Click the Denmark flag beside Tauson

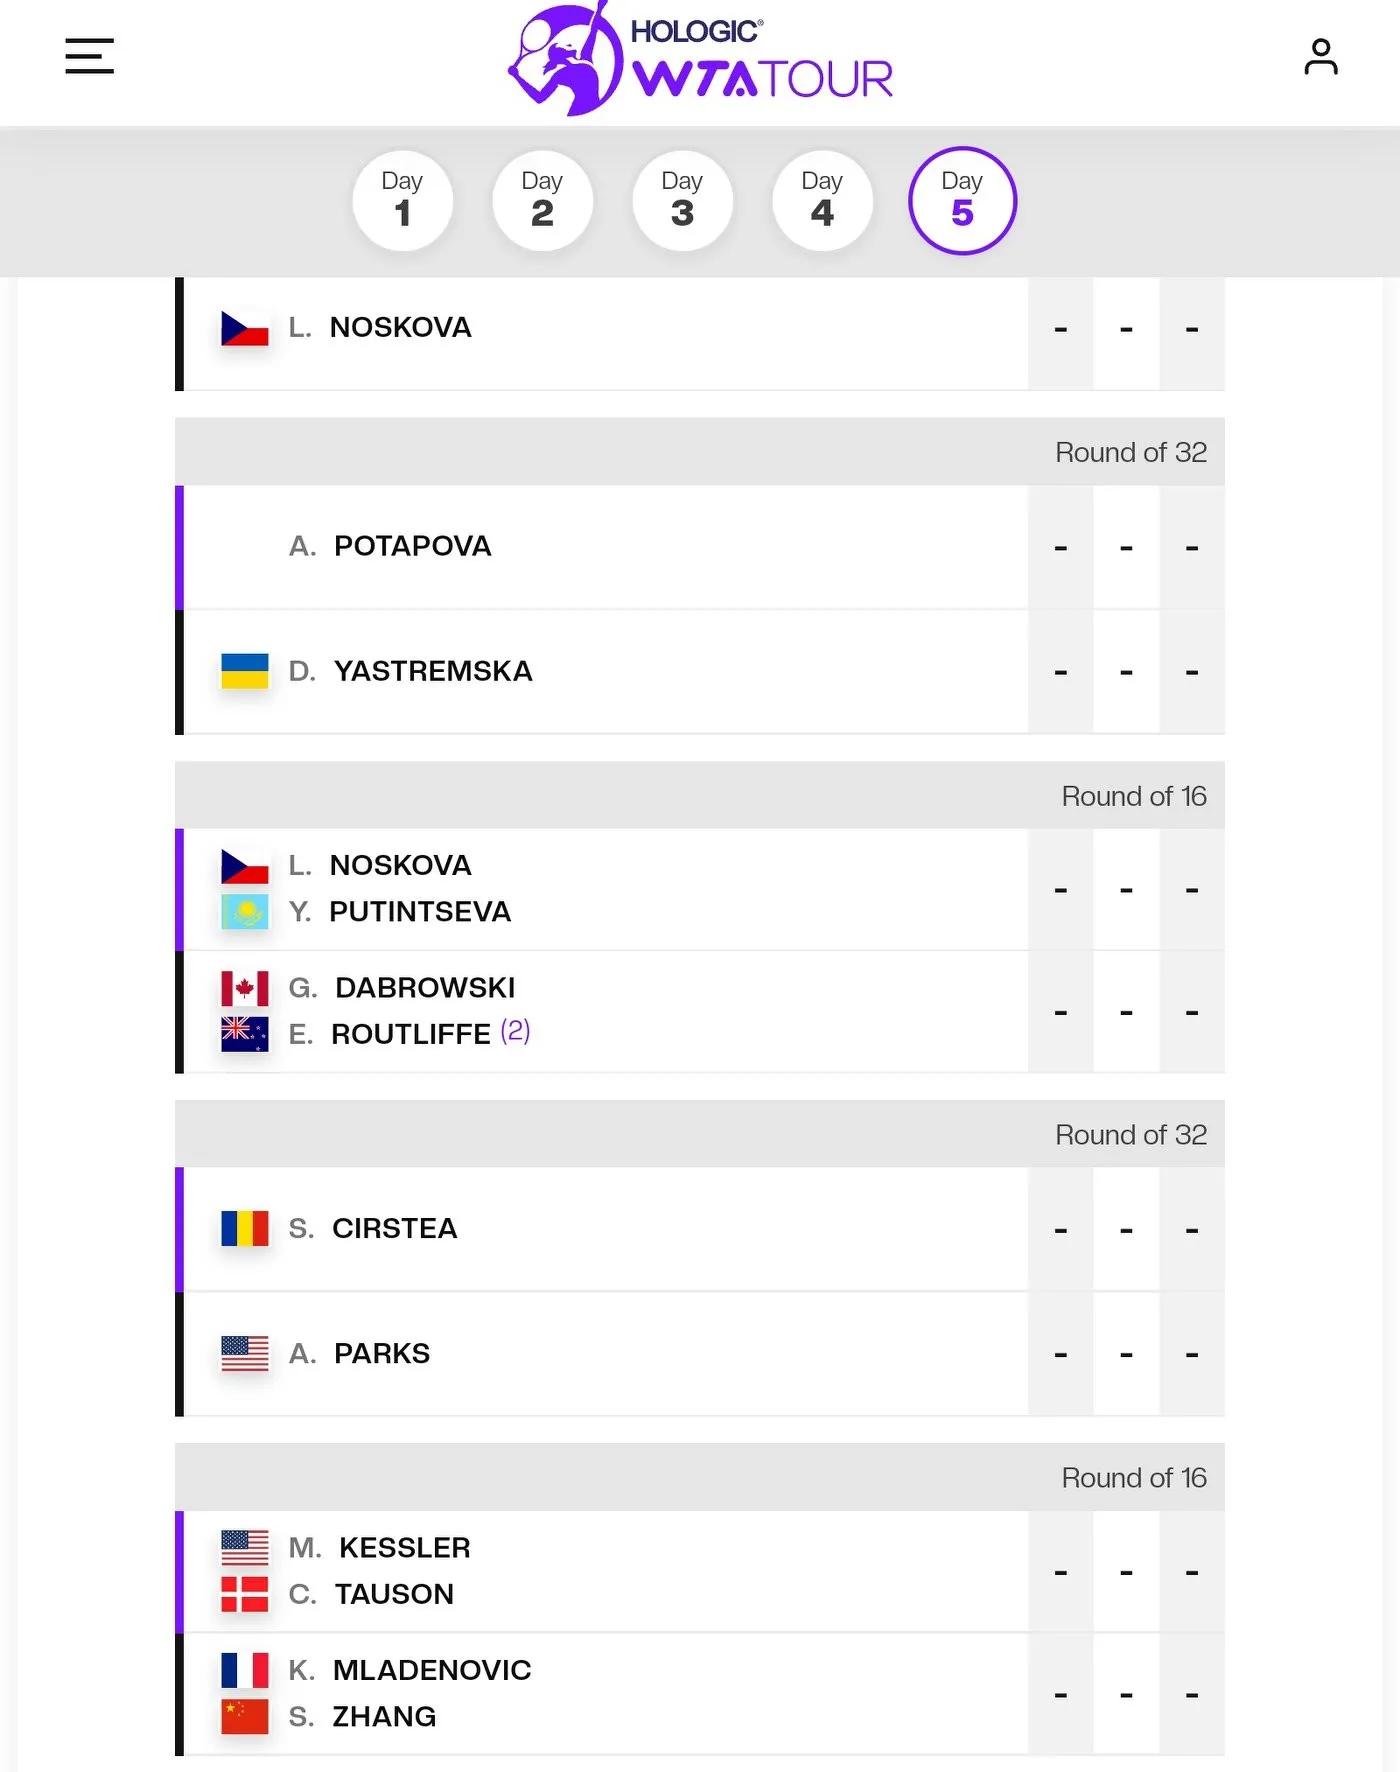(245, 1594)
